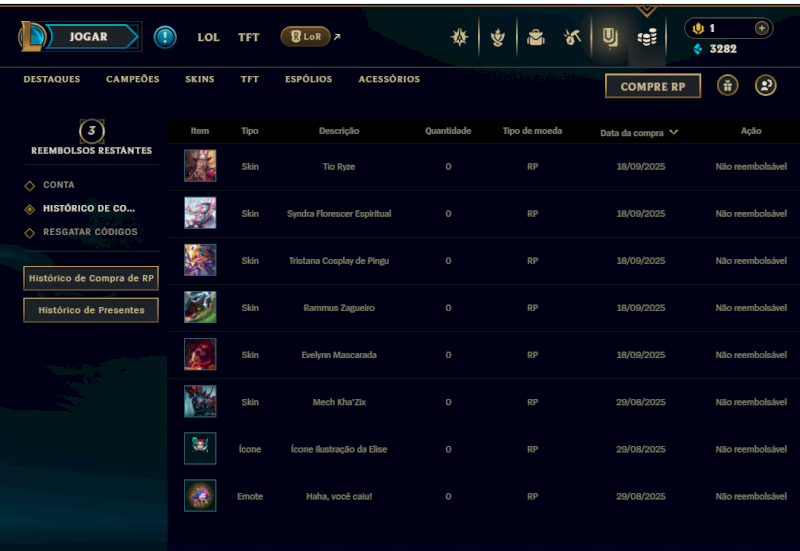
Task: Click the plus icon to add RP
Action: (x=761, y=28)
